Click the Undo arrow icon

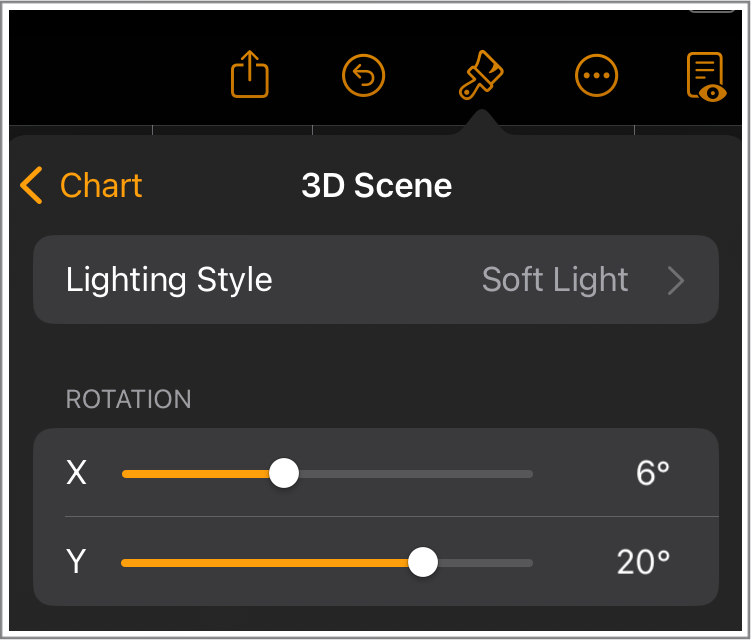(x=364, y=75)
